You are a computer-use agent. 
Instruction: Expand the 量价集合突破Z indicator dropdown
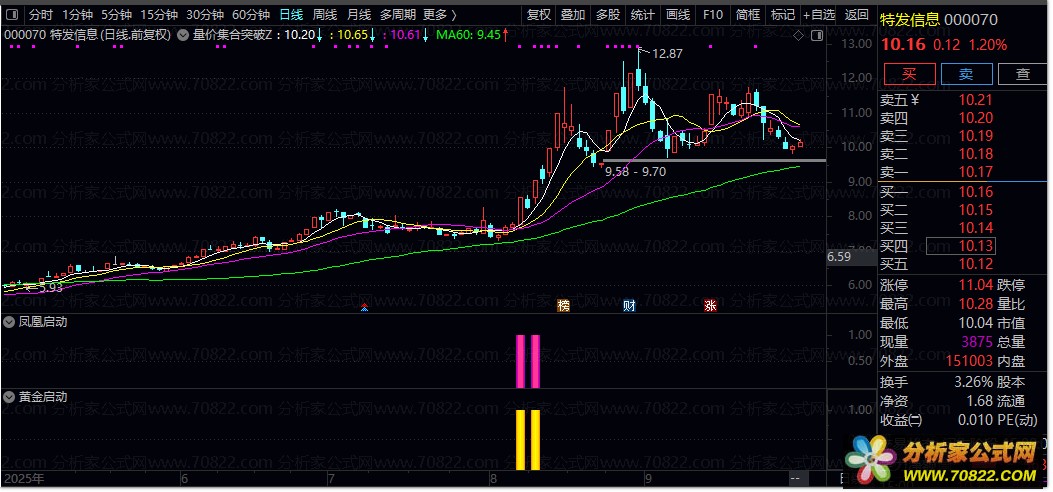[183, 34]
